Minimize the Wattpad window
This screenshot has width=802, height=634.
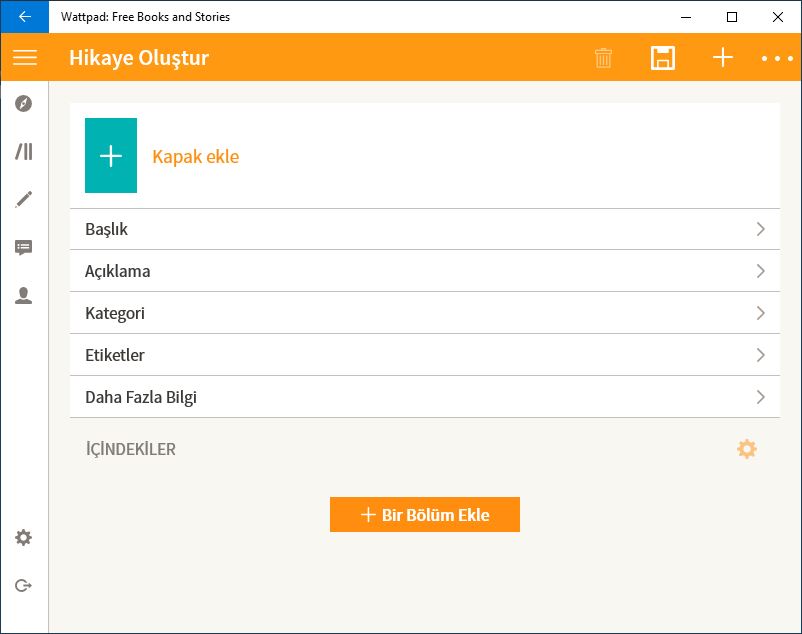point(686,17)
